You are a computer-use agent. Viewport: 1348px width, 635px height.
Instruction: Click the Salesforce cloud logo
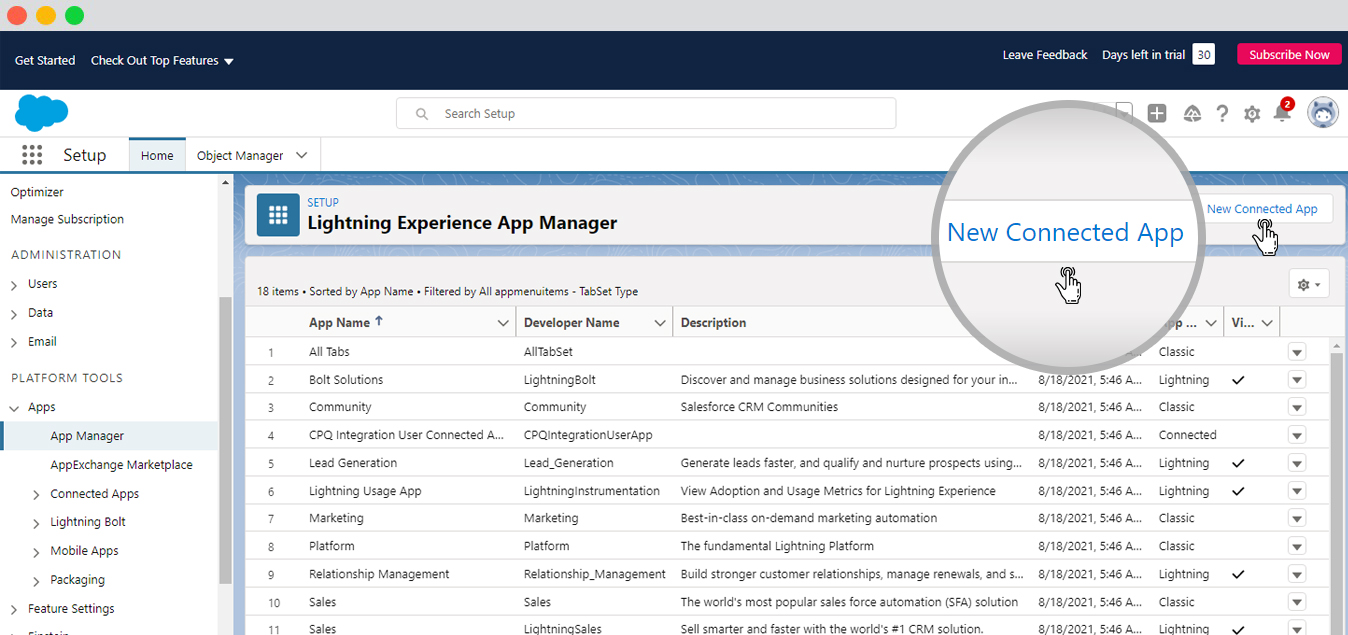click(41, 113)
